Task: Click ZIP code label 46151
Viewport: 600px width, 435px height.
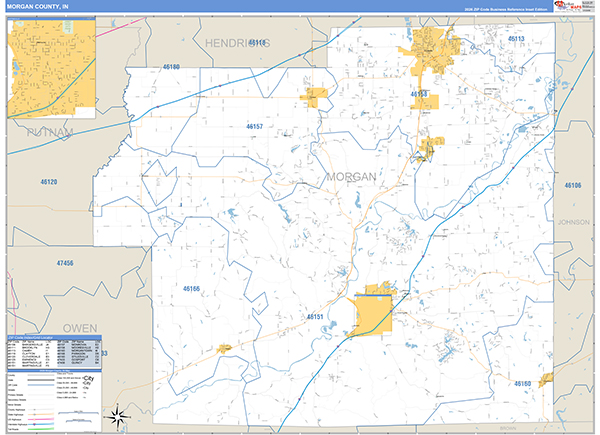Action: 315,317
